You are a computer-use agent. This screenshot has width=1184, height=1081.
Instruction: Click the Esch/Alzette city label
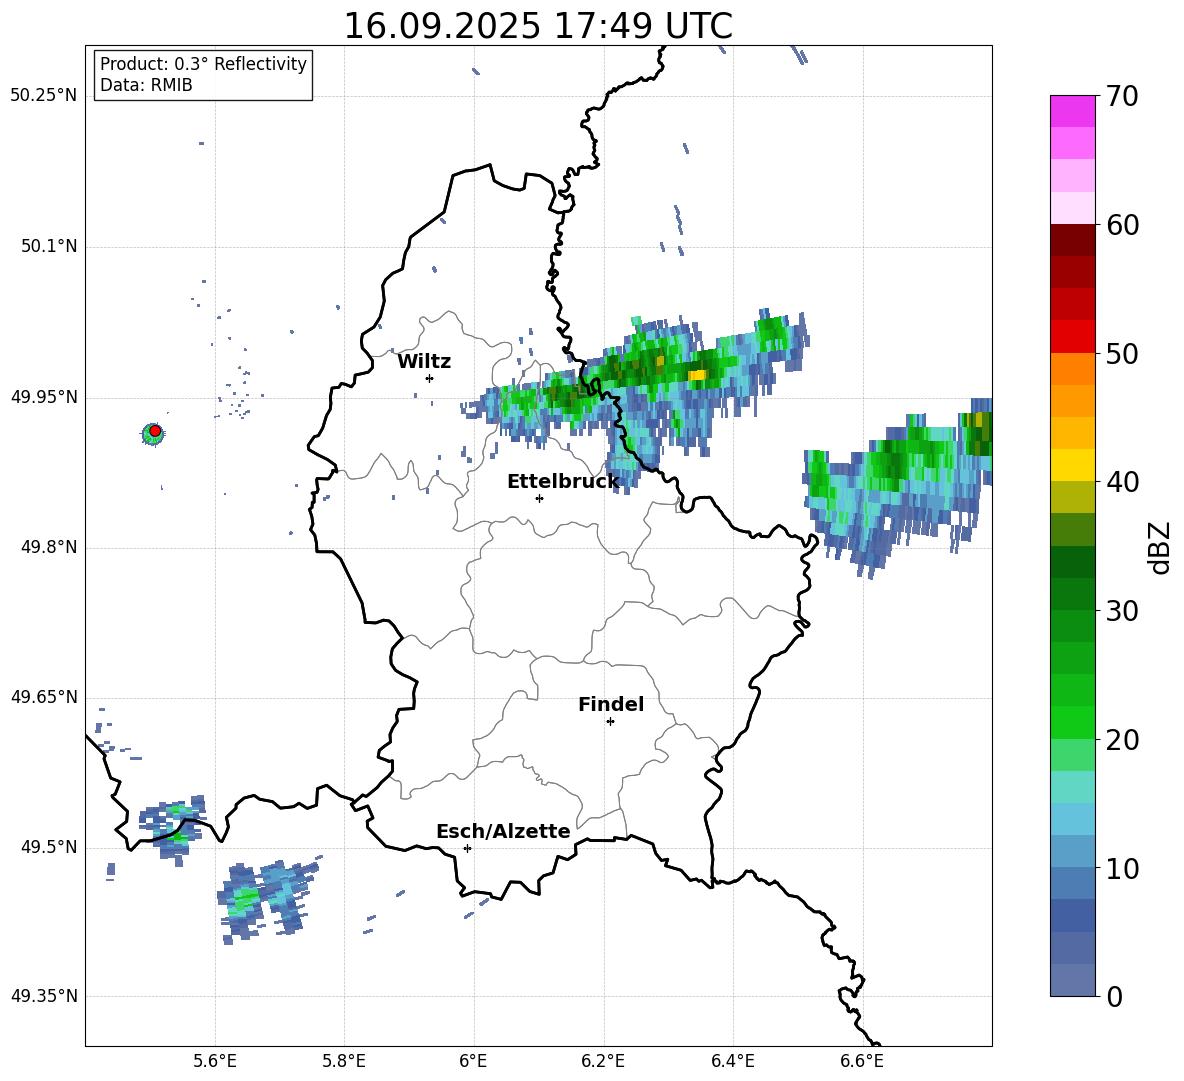coord(503,832)
